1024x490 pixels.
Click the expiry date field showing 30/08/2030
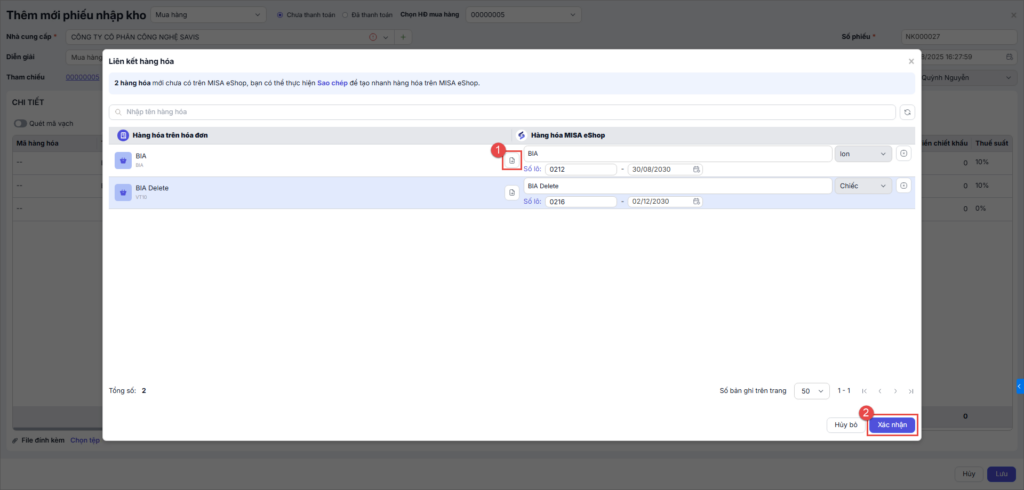pos(665,170)
